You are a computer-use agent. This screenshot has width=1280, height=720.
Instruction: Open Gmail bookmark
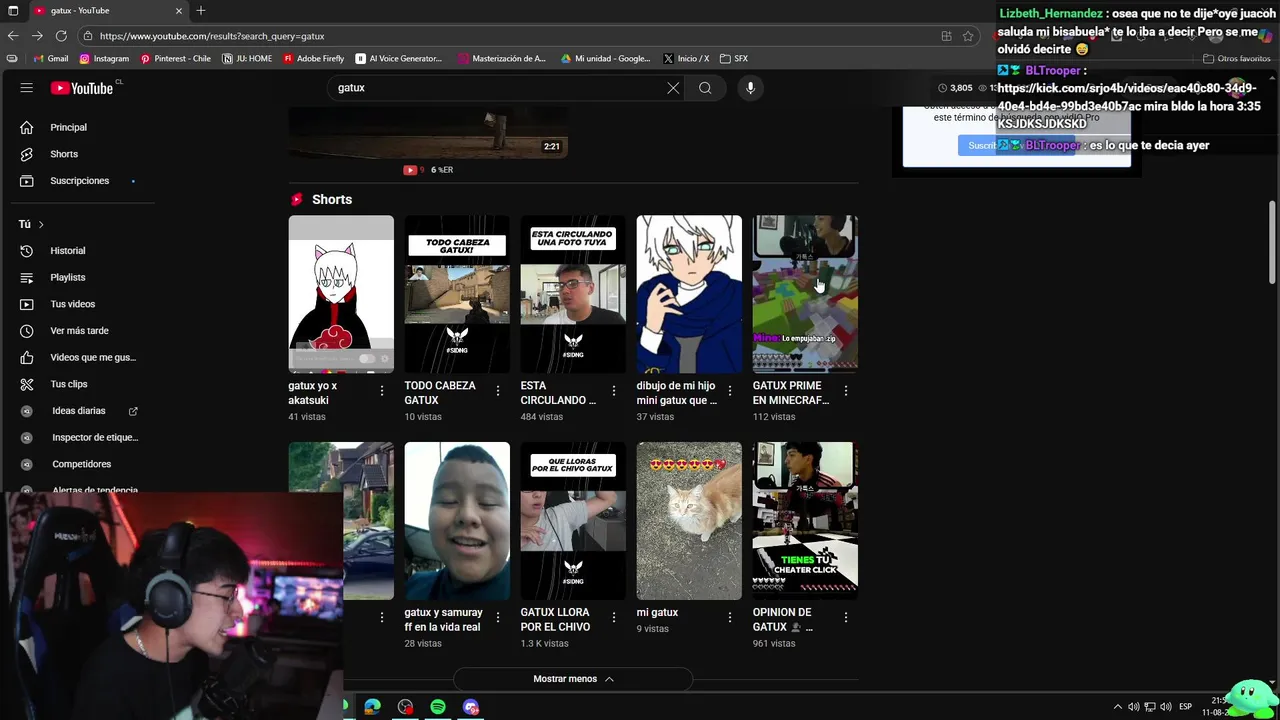[51, 59]
